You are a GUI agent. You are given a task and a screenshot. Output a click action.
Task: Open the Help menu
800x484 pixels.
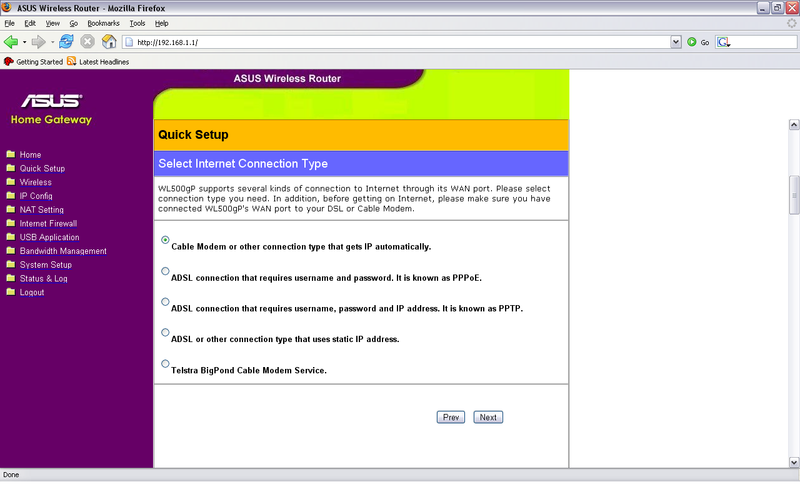161,23
